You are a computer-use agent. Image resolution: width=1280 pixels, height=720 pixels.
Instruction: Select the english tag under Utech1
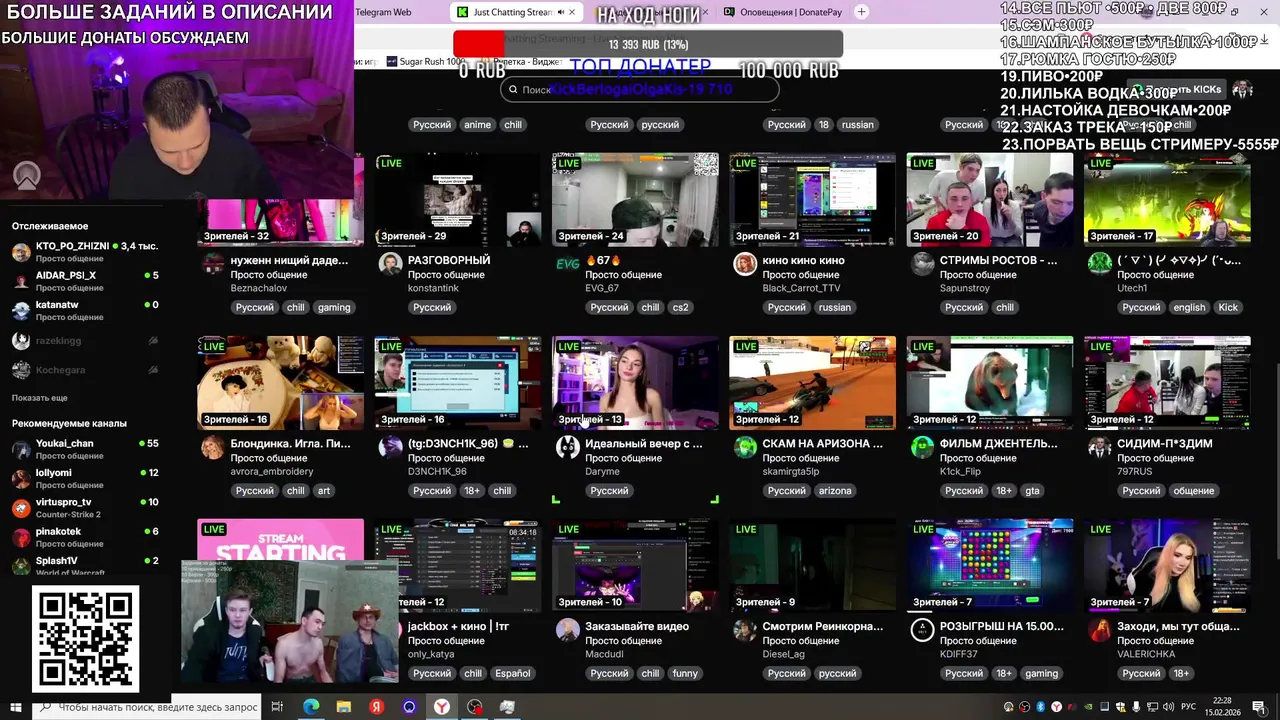click(1189, 308)
